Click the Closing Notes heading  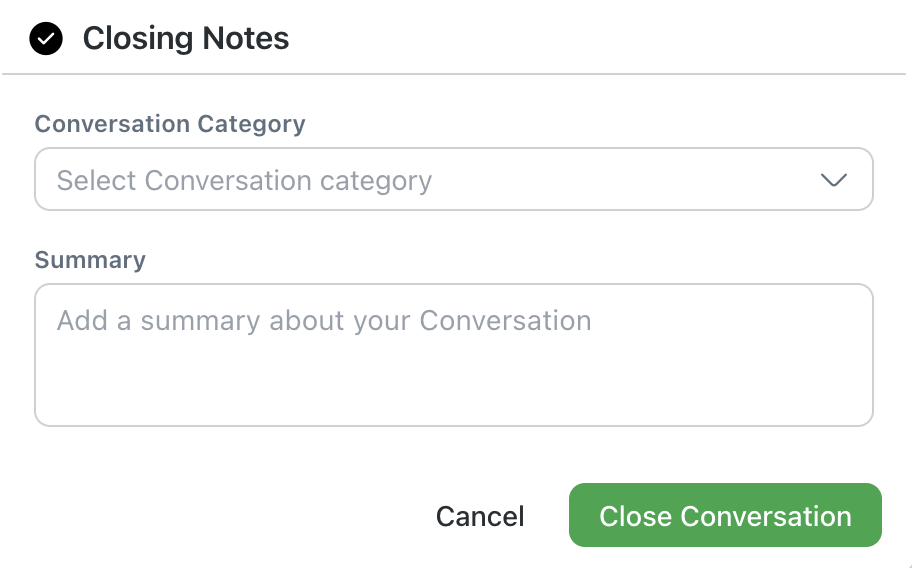[186, 39]
